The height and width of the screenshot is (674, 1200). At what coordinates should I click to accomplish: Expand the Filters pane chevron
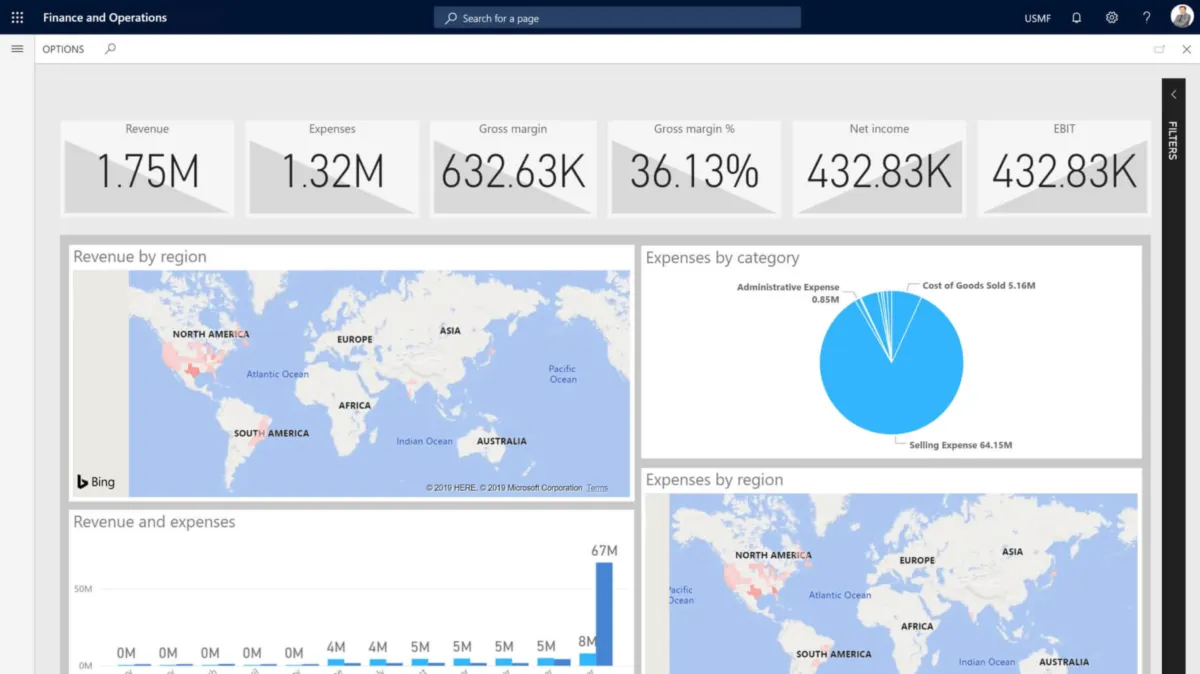1173,95
